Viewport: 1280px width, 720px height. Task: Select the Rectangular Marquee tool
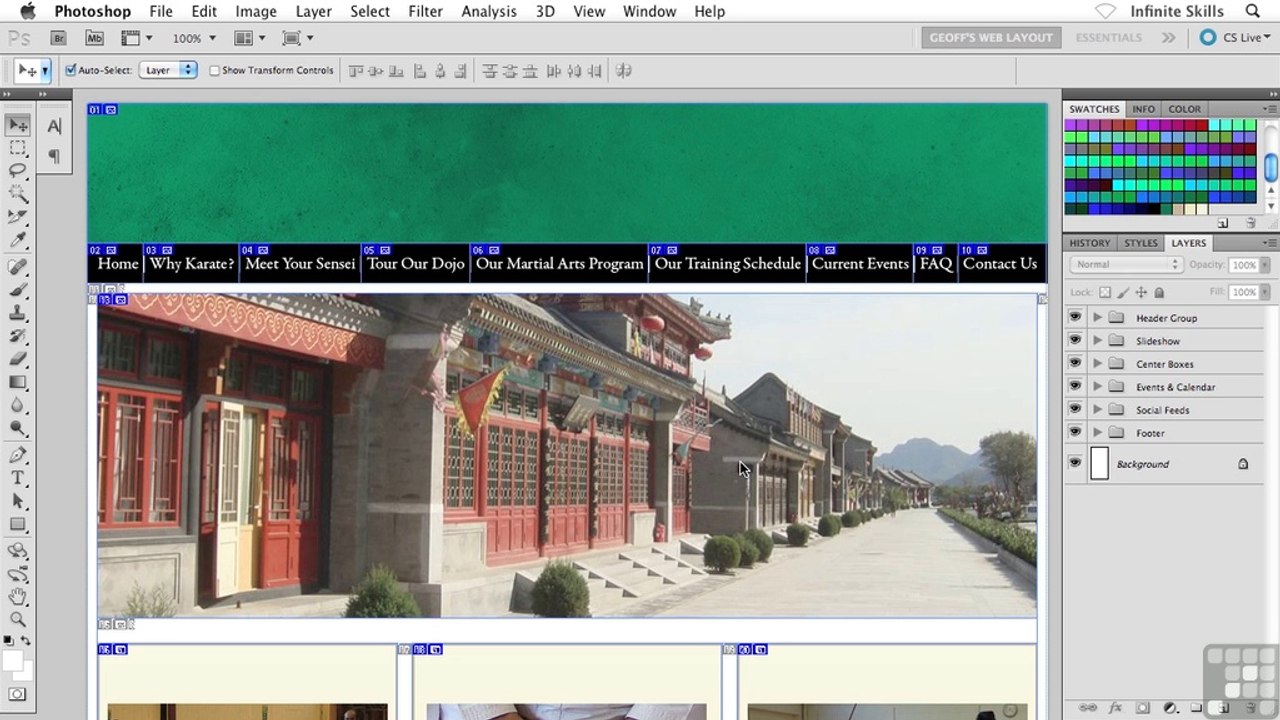[x=18, y=148]
